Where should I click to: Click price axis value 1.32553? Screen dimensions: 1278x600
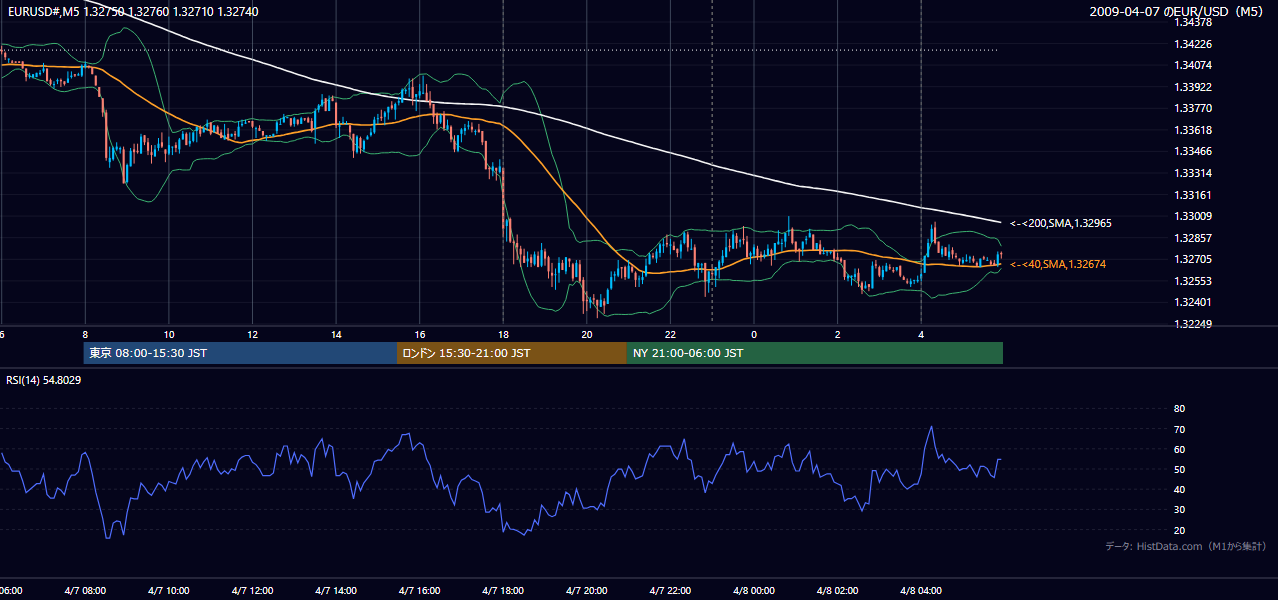click(x=1193, y=281)
